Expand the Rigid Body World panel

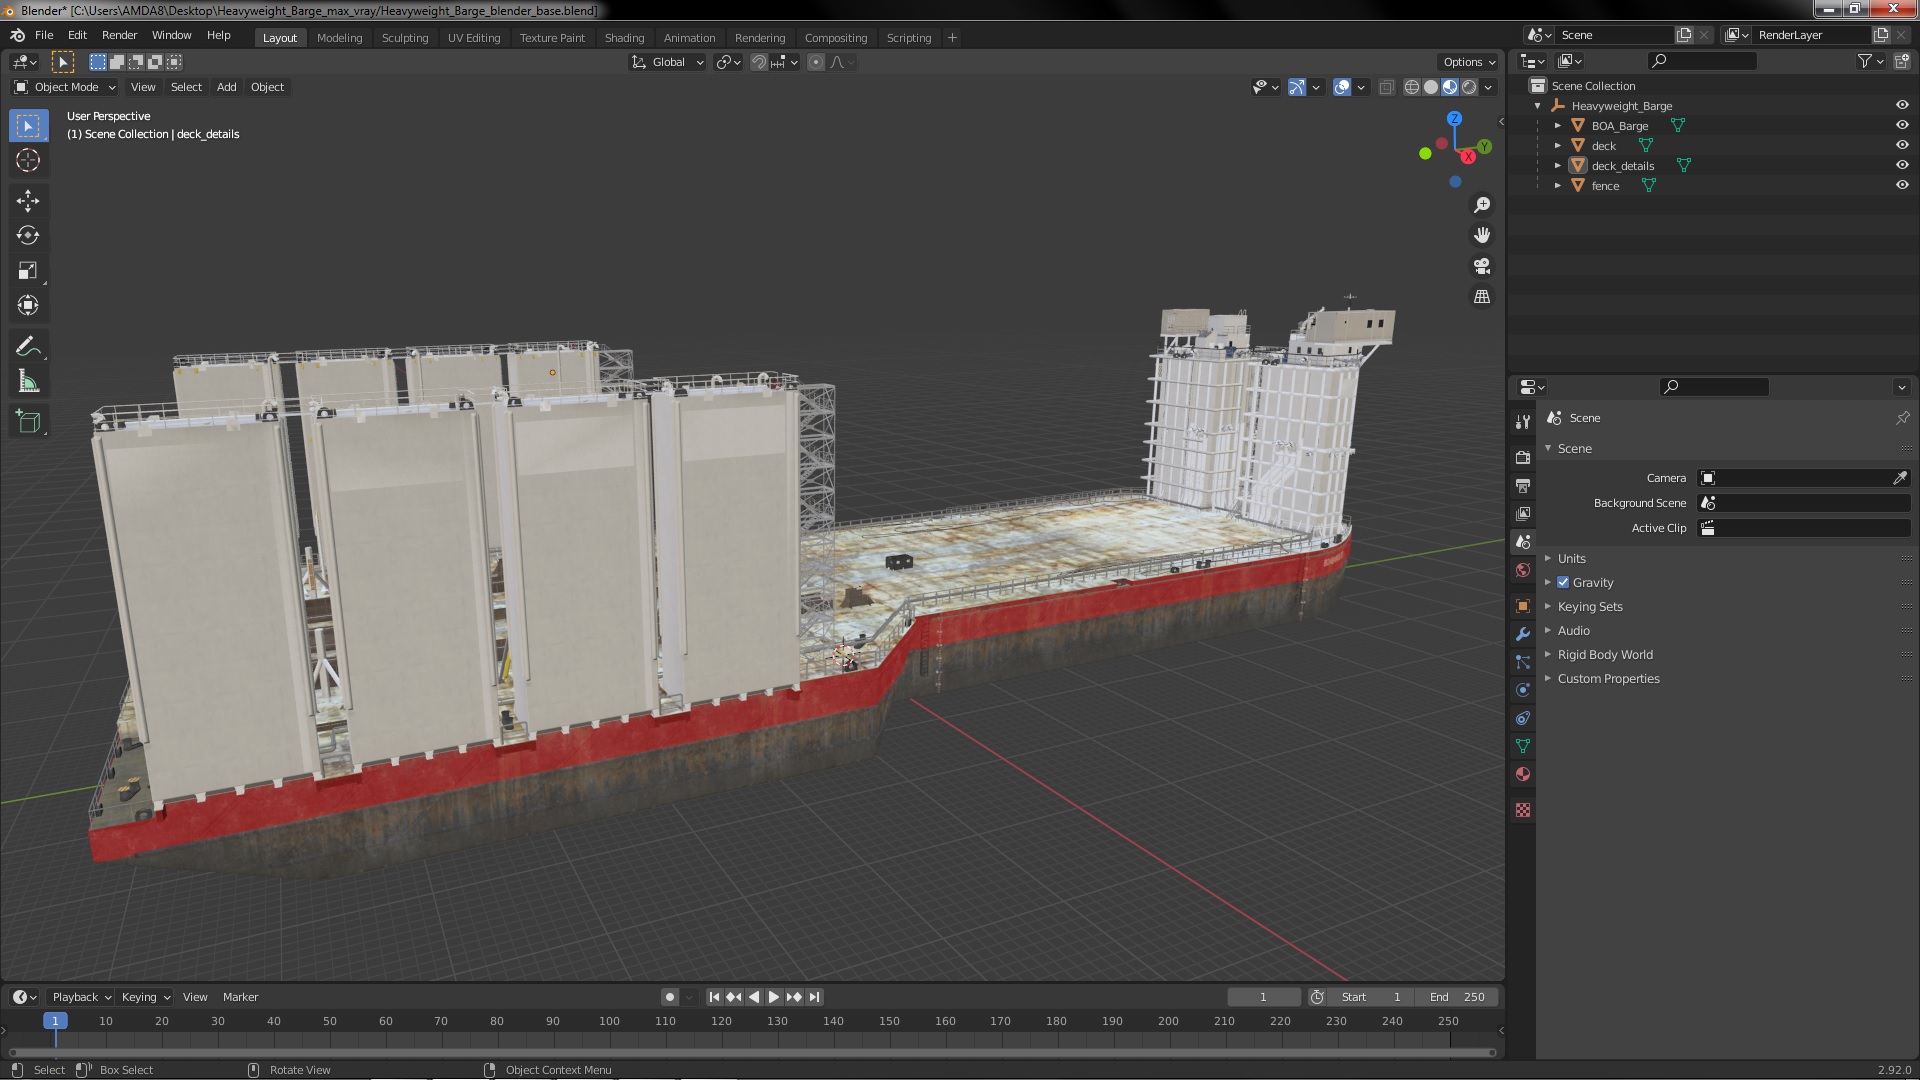(1604, 655)
